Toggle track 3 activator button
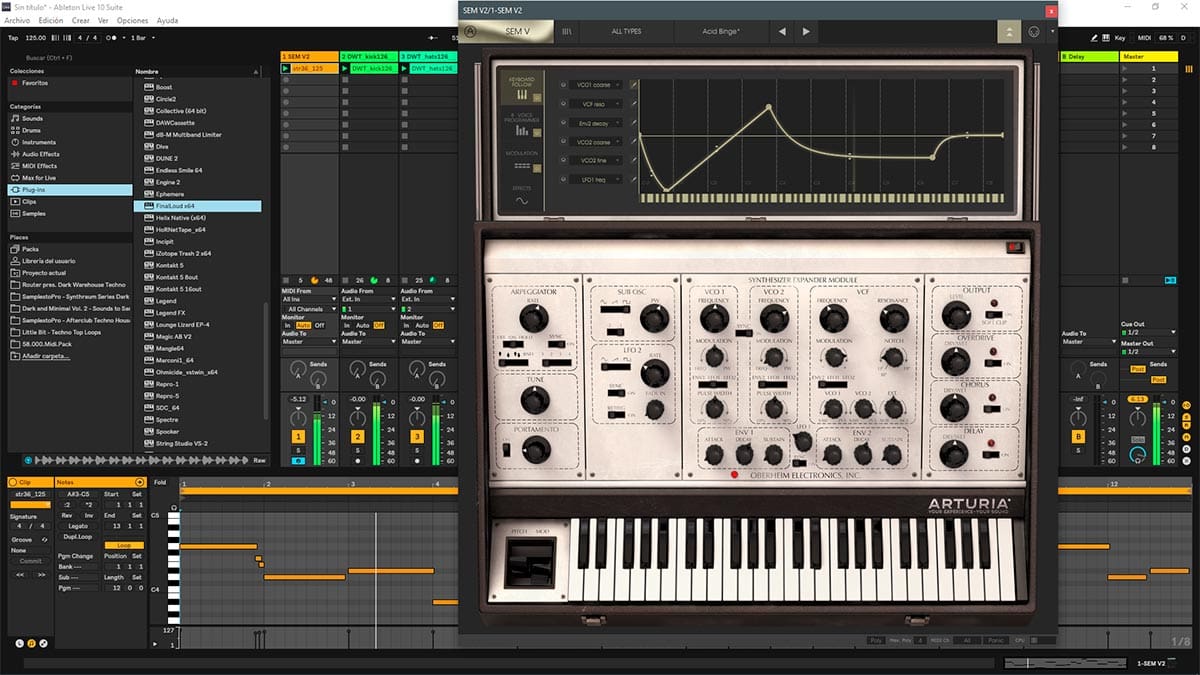The height and width of the screenshot is (675, 1200). click(x=416, y=437)
